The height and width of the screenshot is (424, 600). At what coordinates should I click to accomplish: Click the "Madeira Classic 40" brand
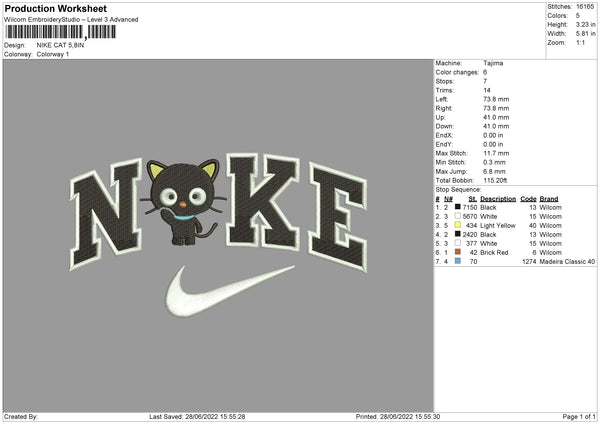567,262
